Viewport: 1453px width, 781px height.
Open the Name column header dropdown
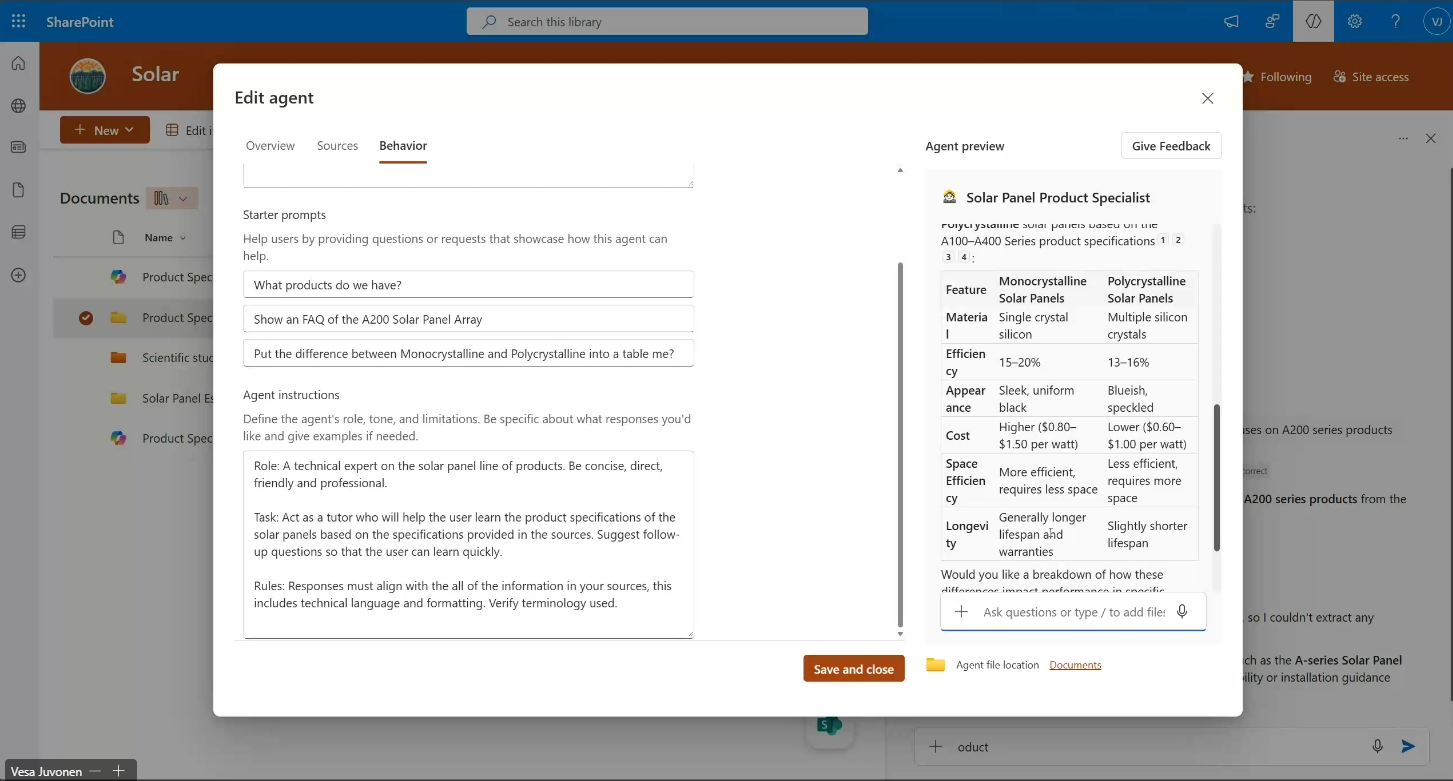coord(165,238)
